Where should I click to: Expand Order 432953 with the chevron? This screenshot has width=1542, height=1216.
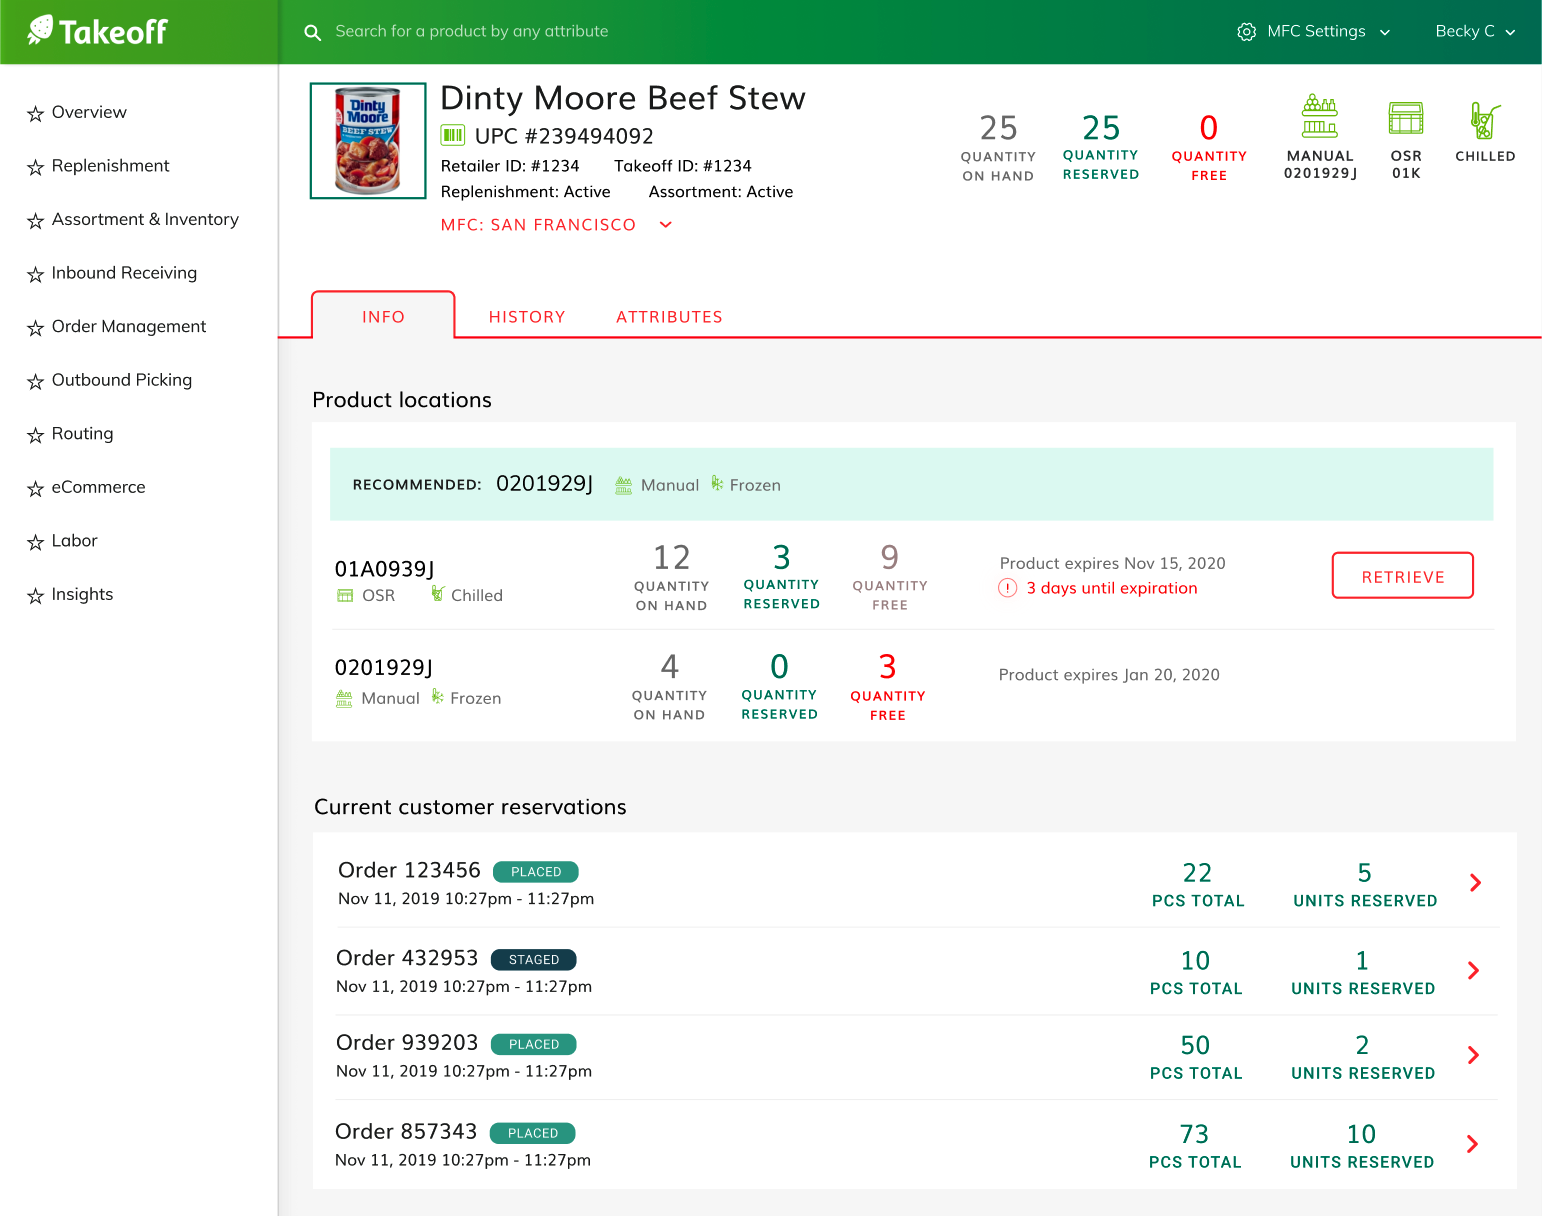coord(1473,970)
